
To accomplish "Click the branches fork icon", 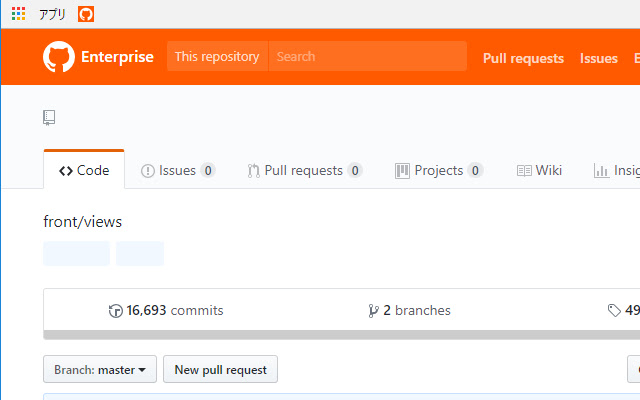I will 373,311.
